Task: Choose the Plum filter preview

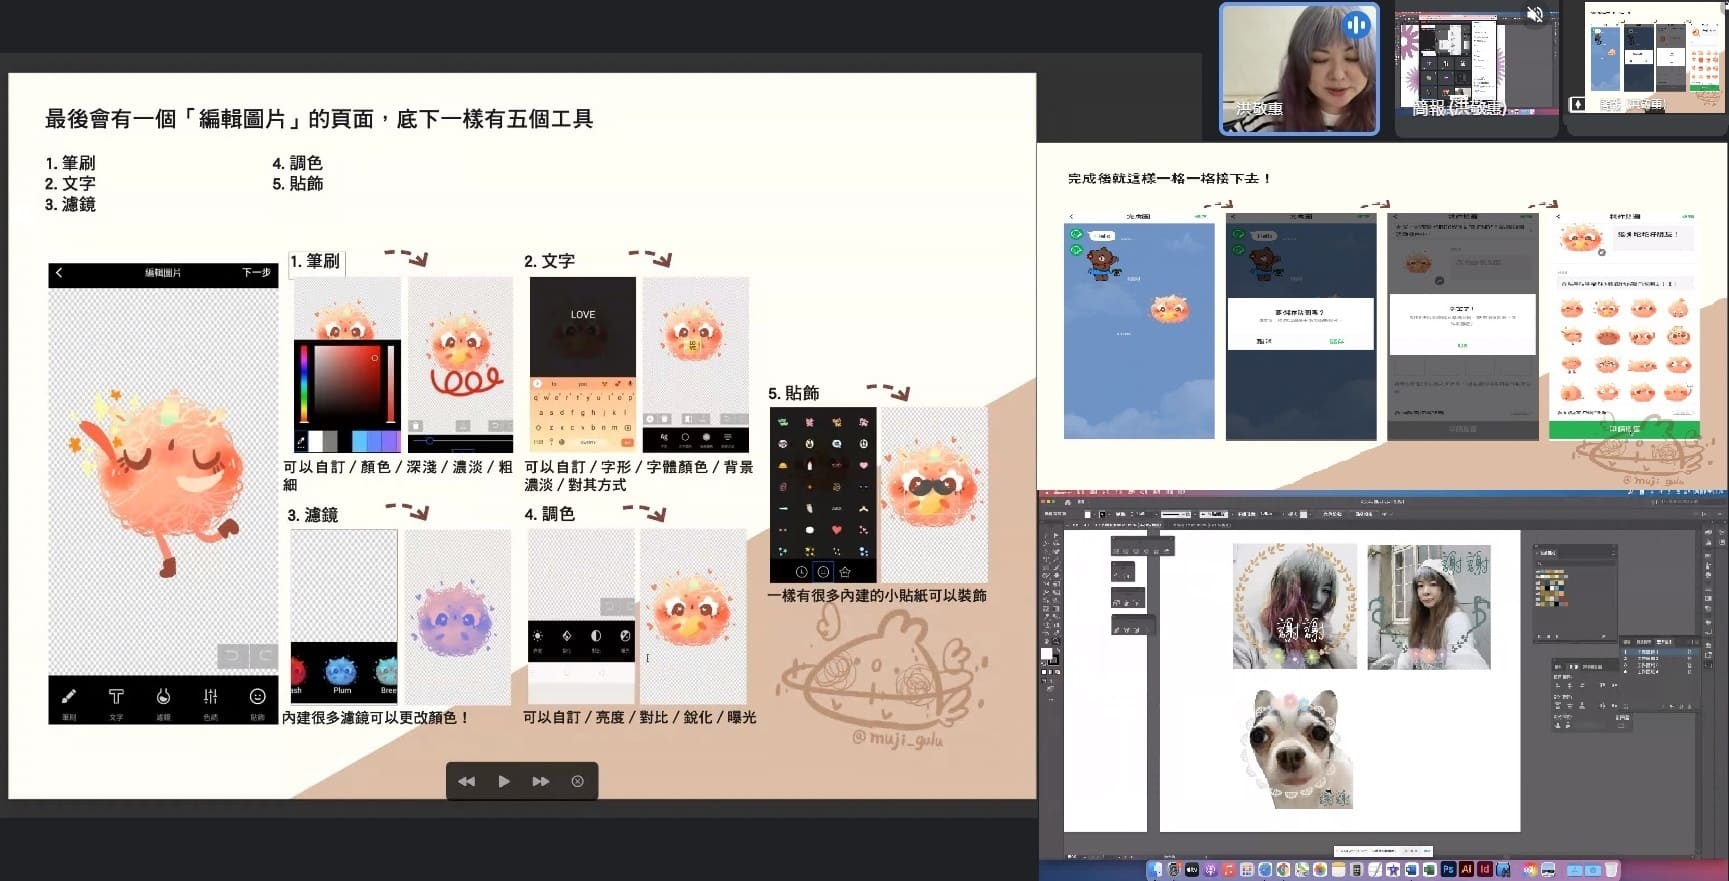Action: pos(342,670)
